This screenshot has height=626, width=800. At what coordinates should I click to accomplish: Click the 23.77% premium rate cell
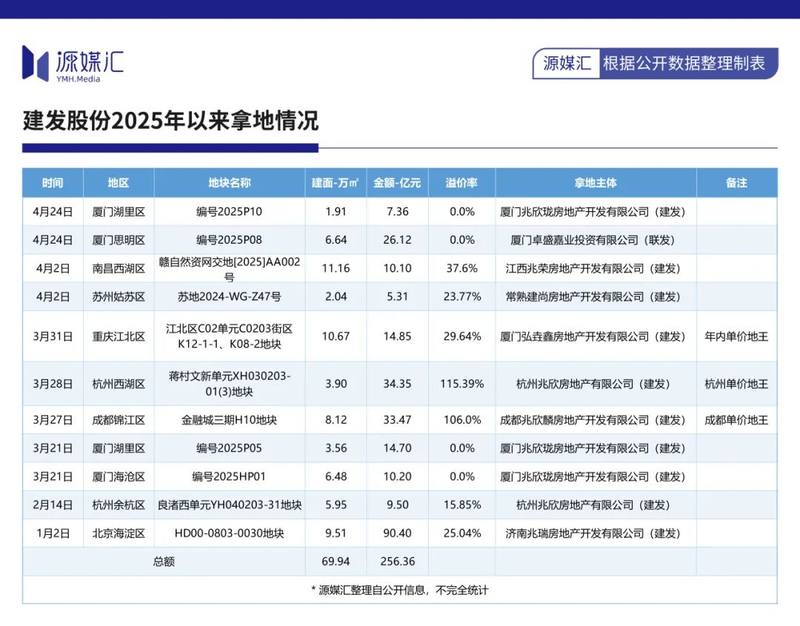click(462, 297)
